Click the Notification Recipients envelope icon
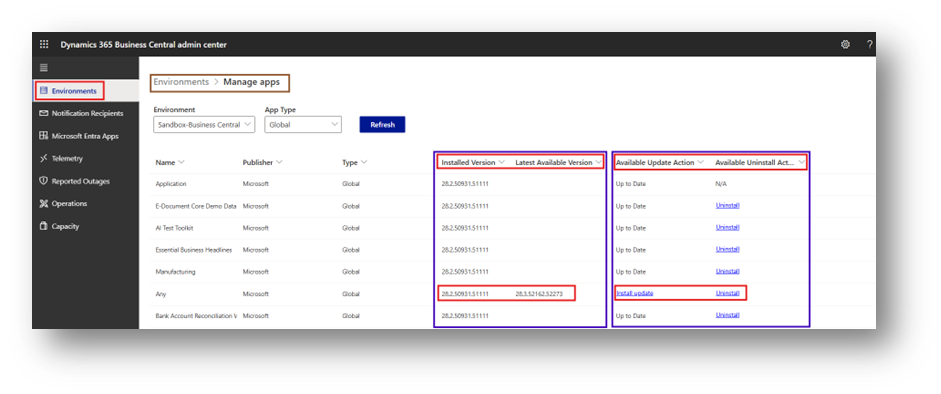The image size is (941, 394). pos(43,113)
